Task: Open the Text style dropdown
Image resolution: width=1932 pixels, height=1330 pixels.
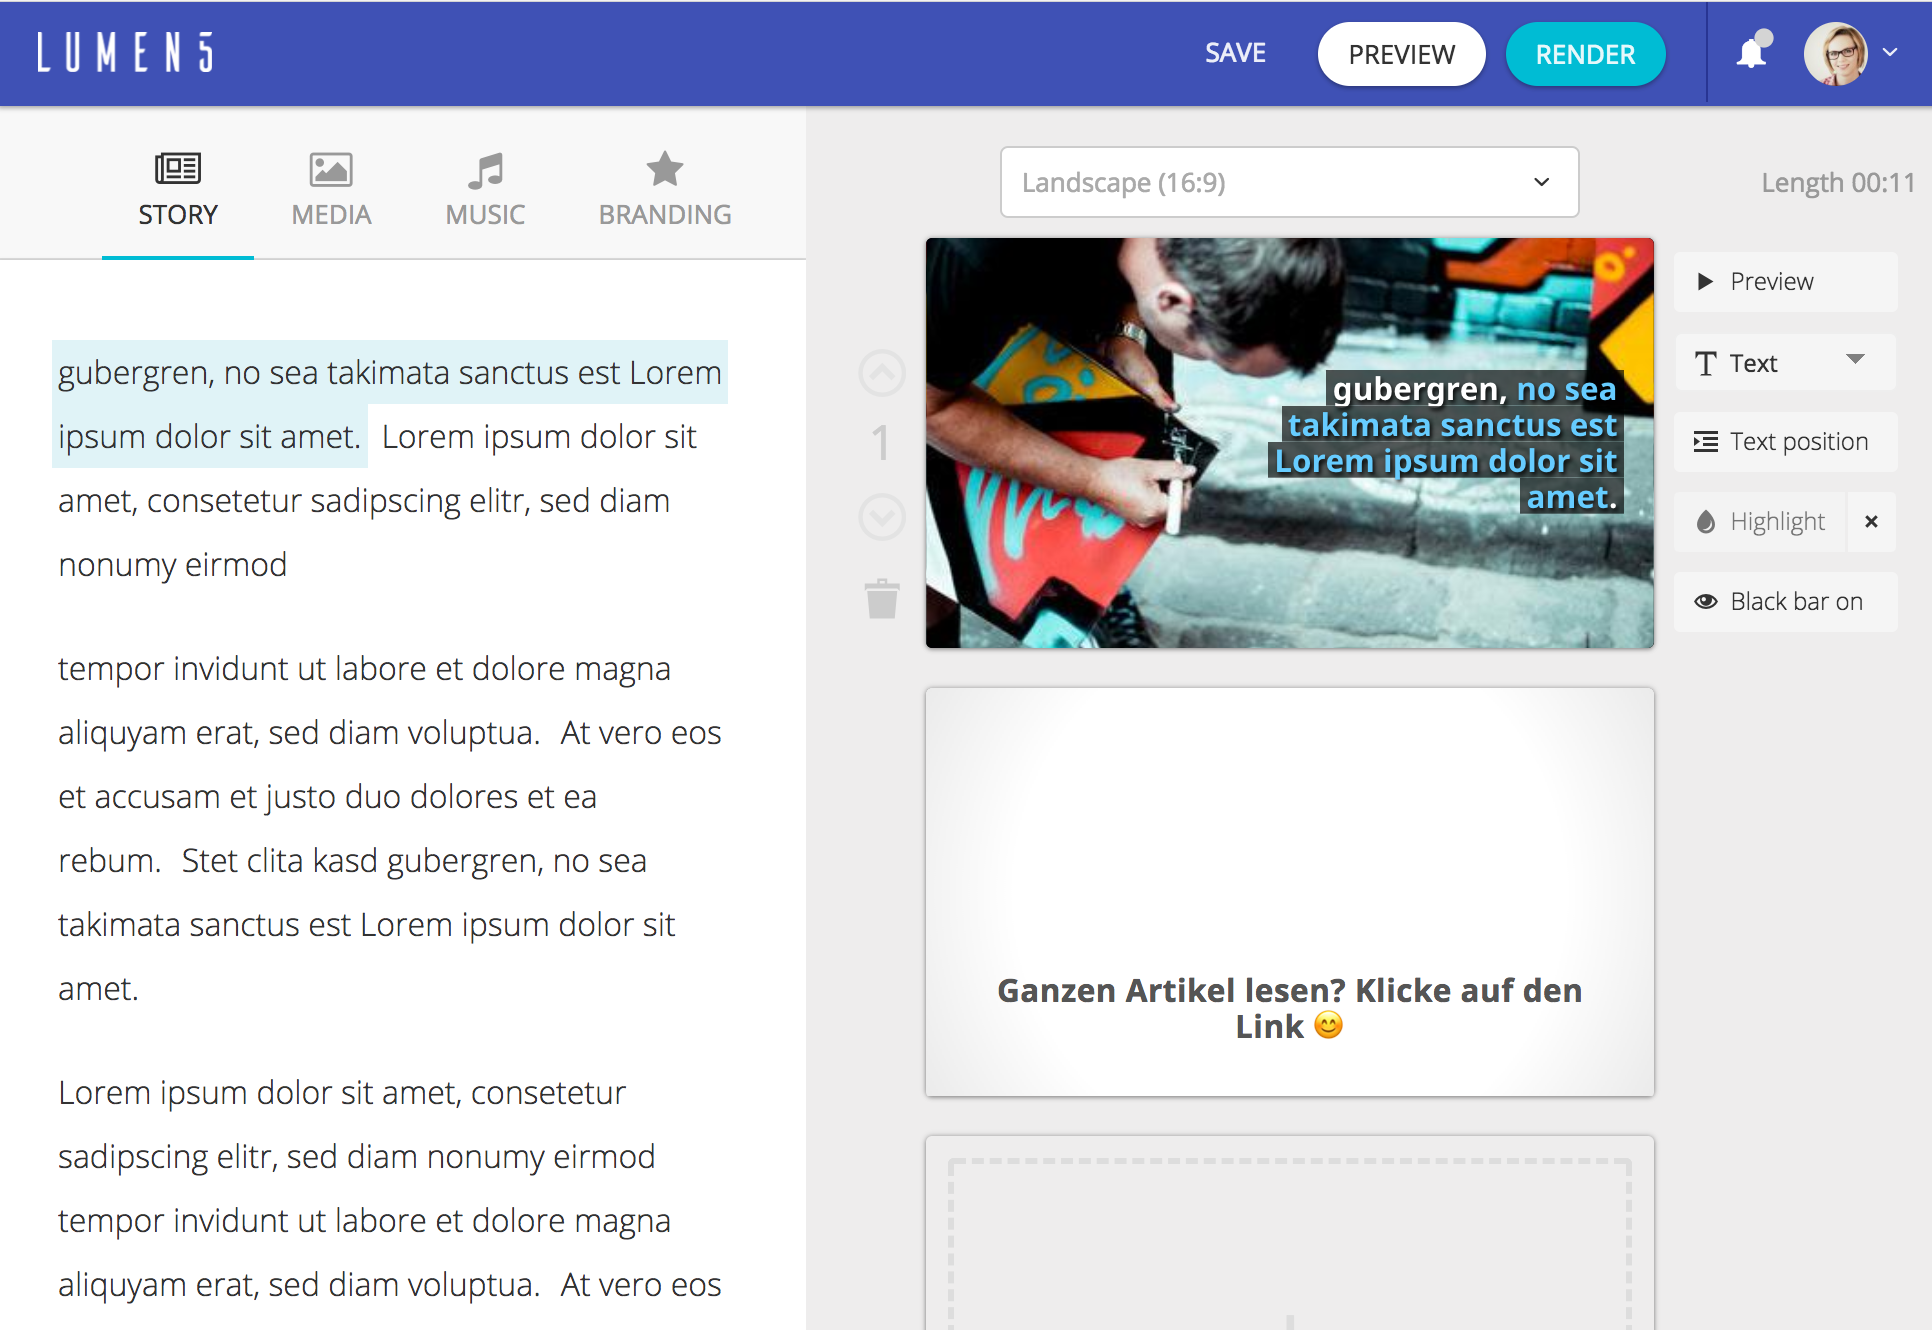Action: coord(1785,362)
